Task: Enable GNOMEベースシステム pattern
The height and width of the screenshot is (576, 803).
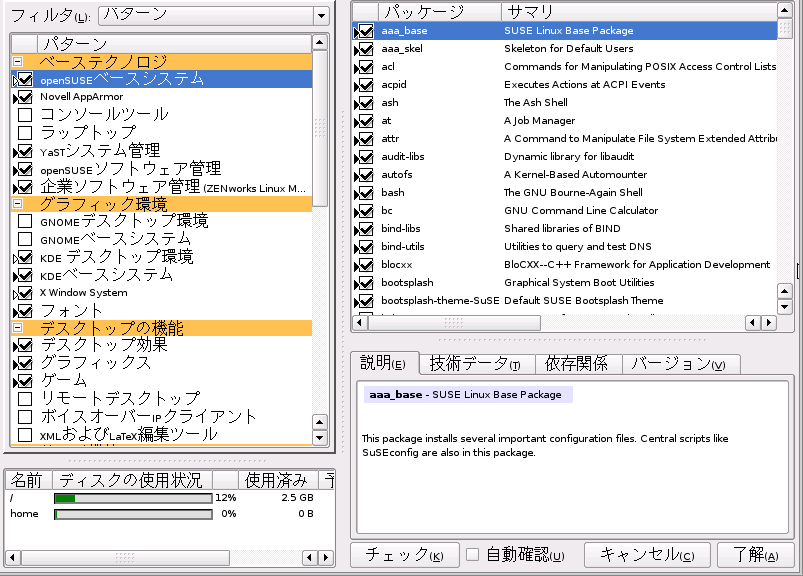Action: [x=25, y=239]
